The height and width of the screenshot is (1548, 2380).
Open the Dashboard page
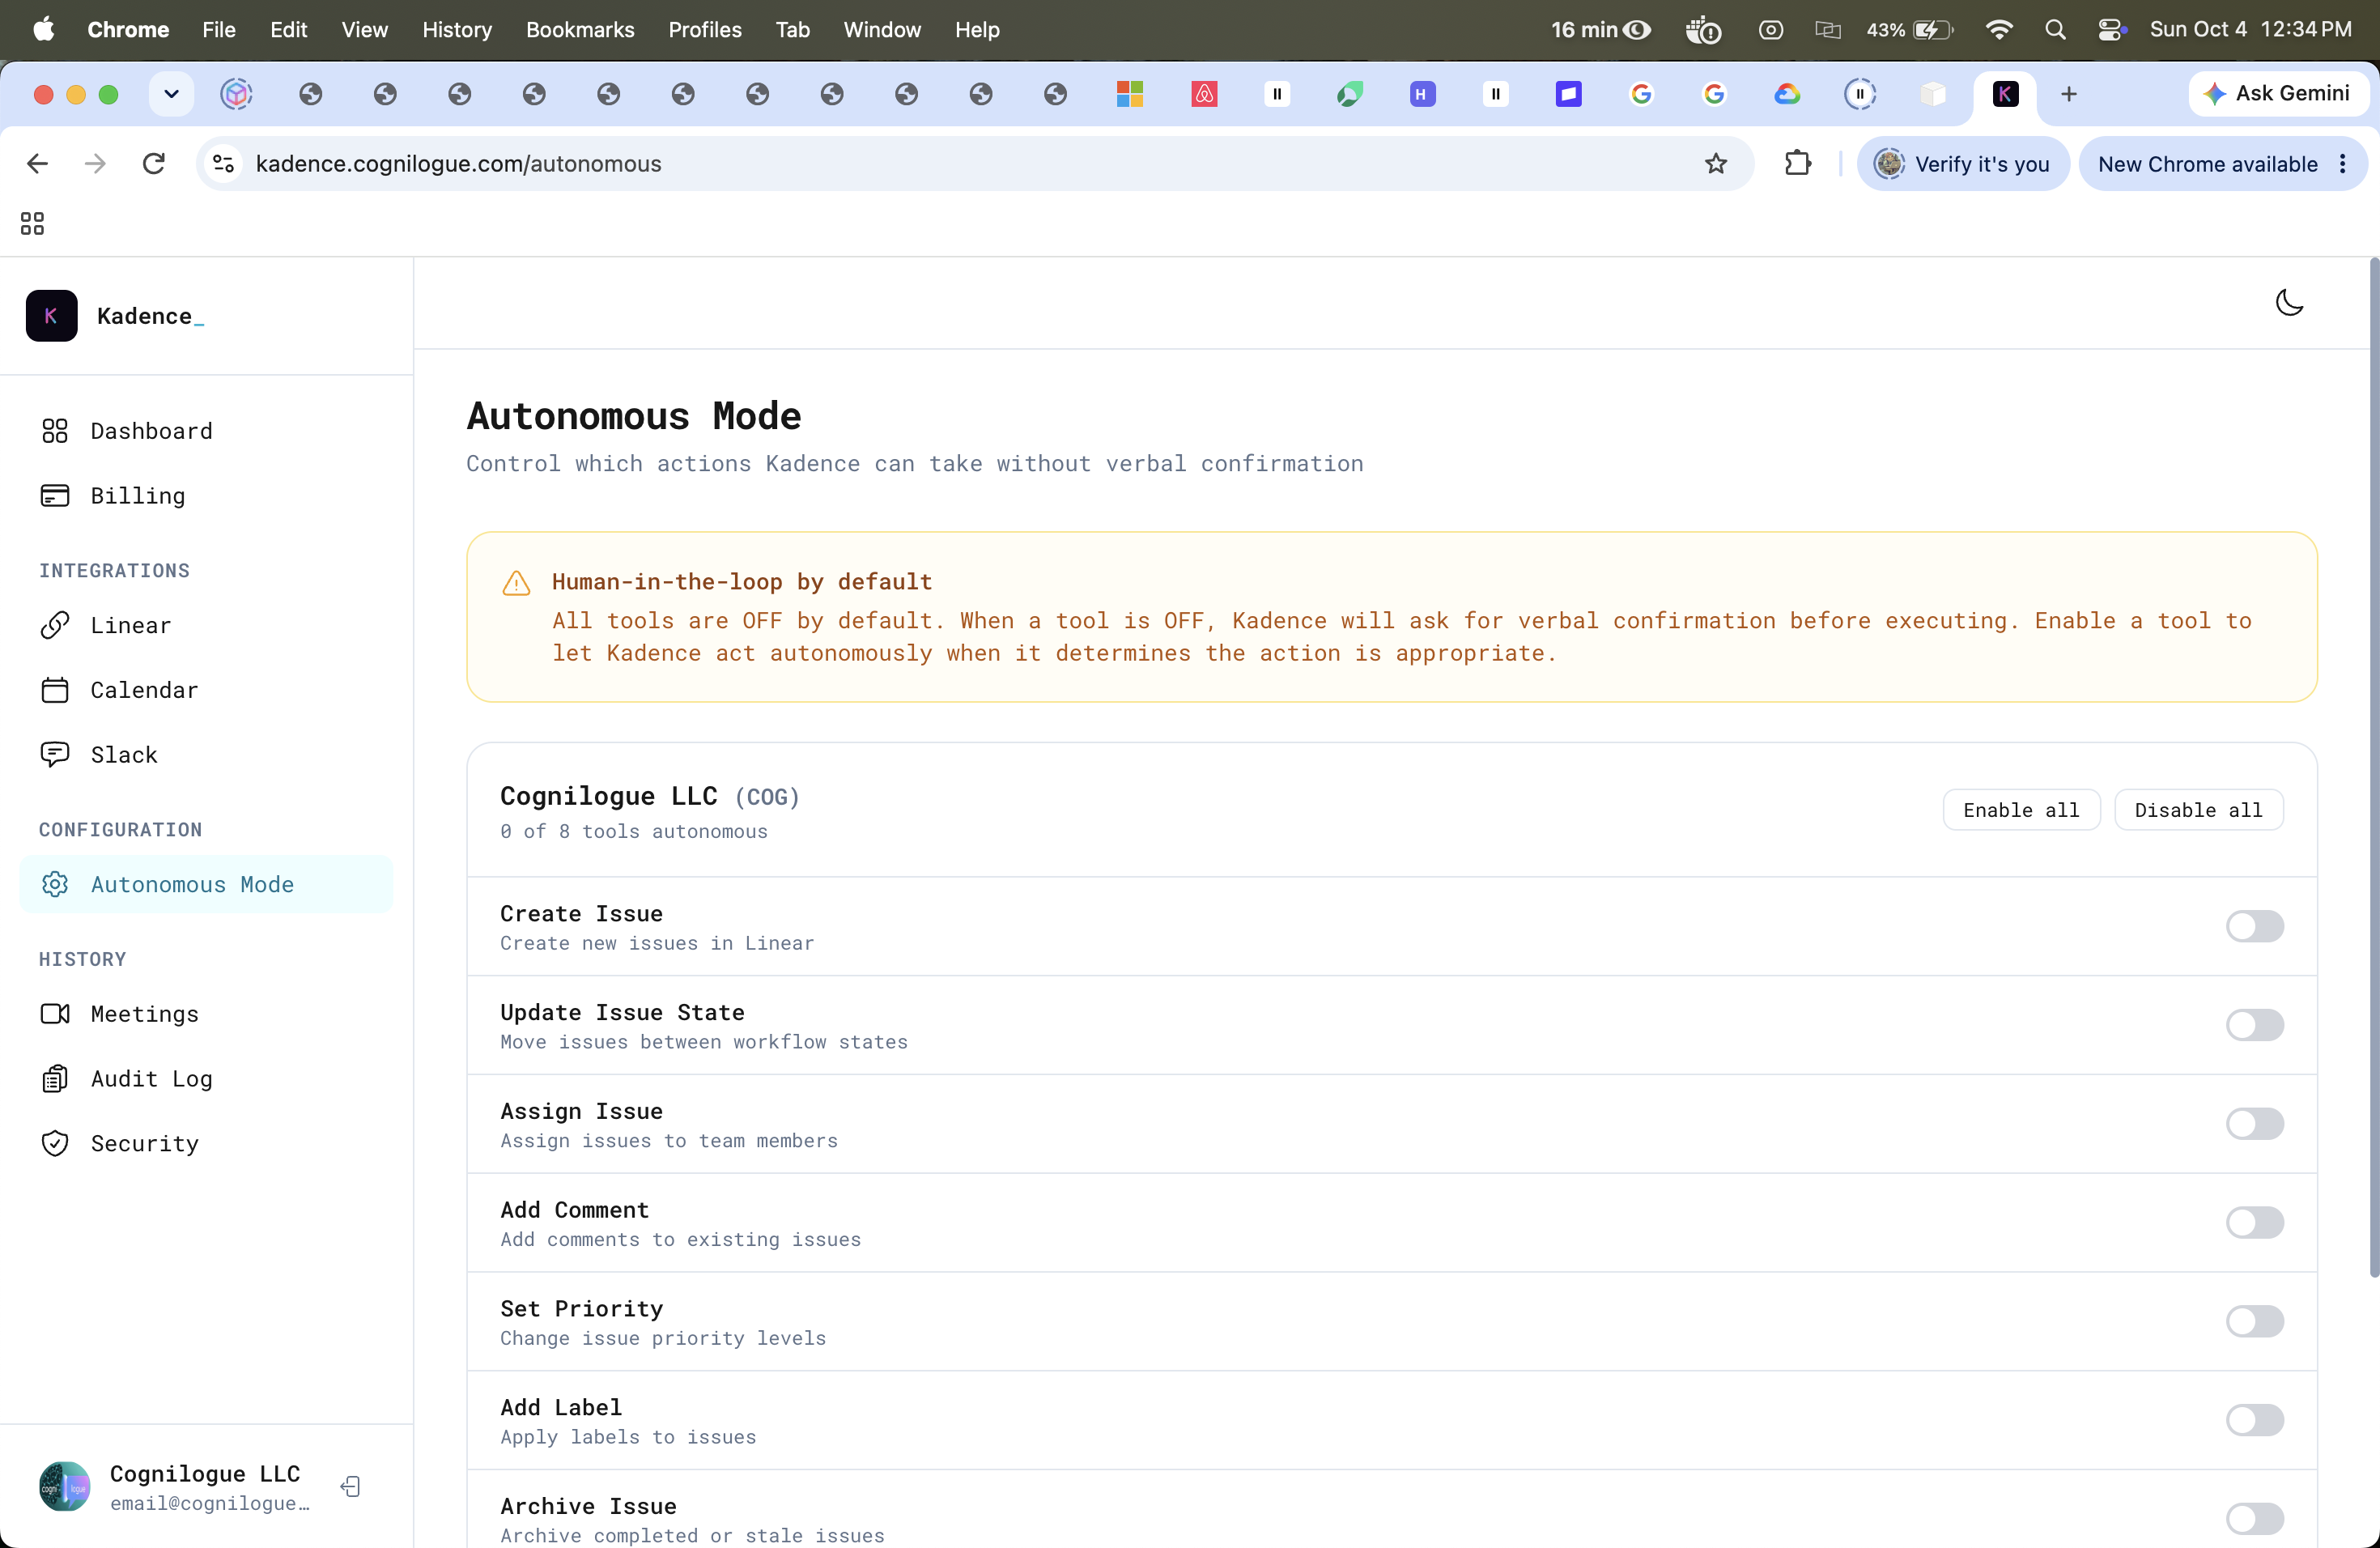[x=206, y=431]
